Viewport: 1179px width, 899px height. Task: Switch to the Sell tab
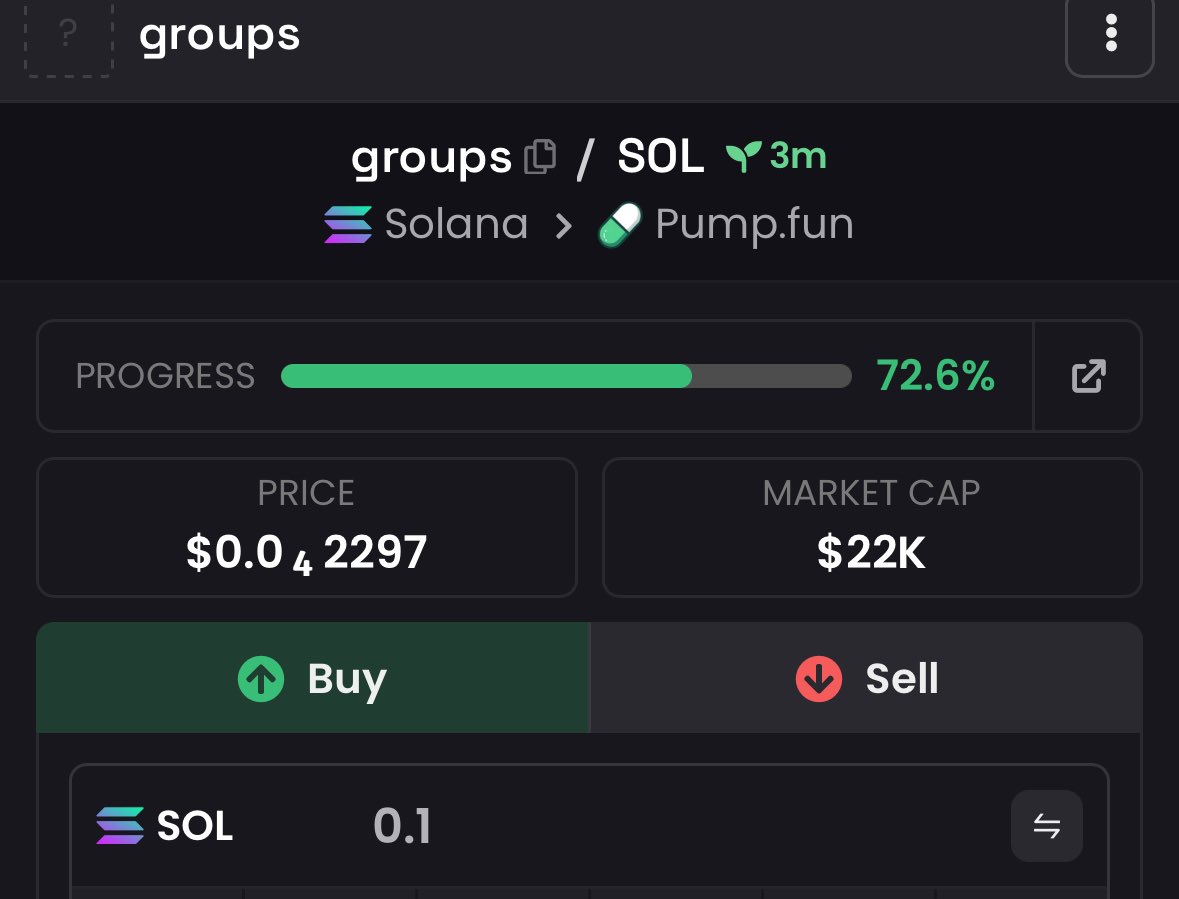pyautogui.click(x=866, y=677)
